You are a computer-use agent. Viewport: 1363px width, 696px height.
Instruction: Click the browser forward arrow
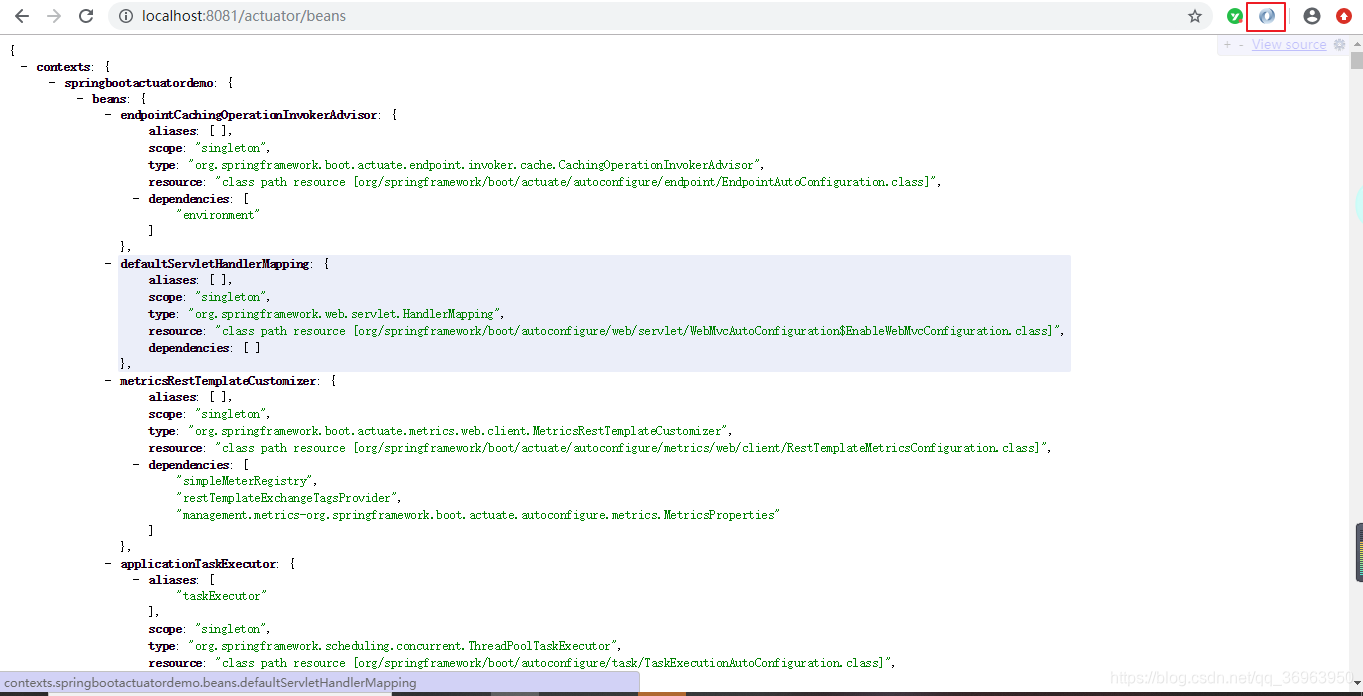pos(54,16)
